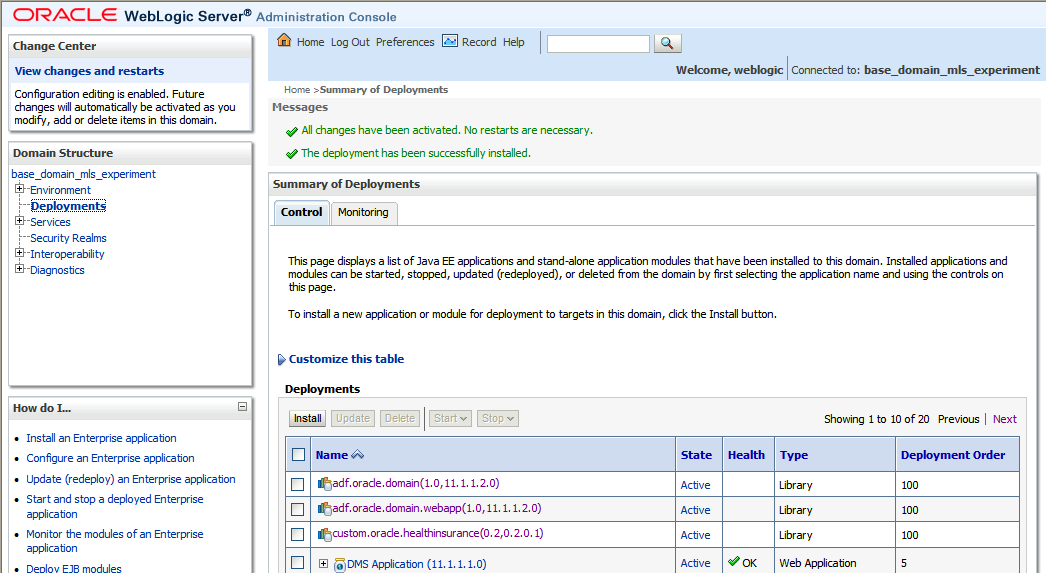Expand the Diagnostics tree node

[19, 269]
